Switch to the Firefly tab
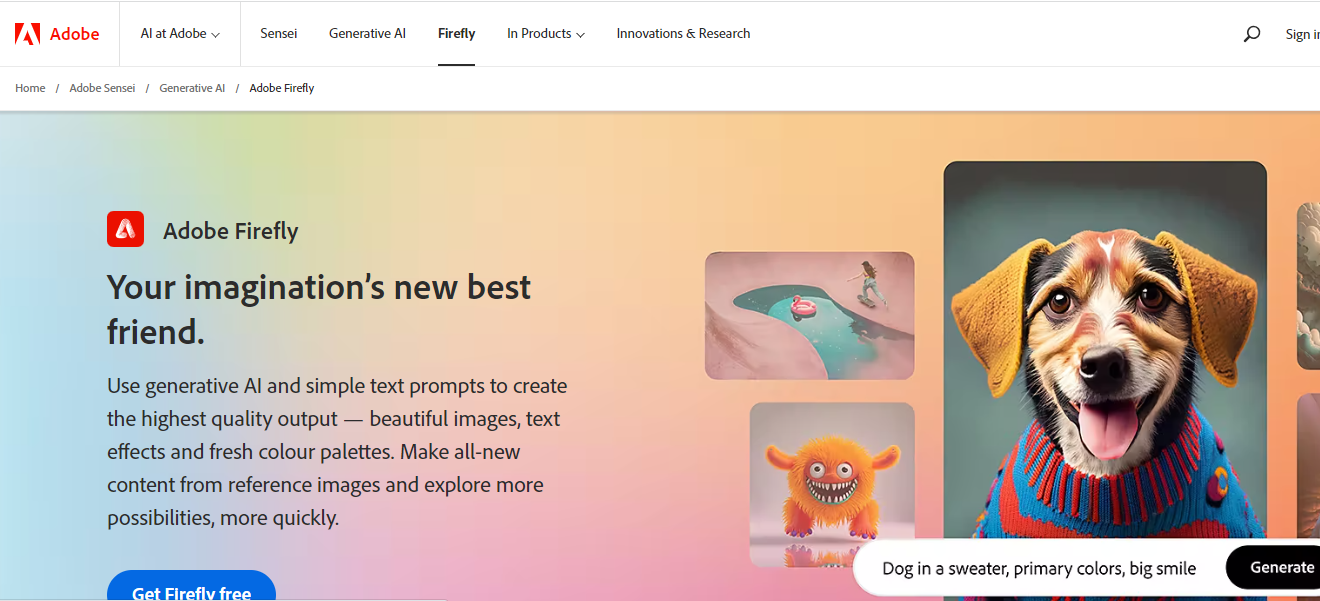The height and width of the screenshot is (601, 1320). tap(456, 34)
